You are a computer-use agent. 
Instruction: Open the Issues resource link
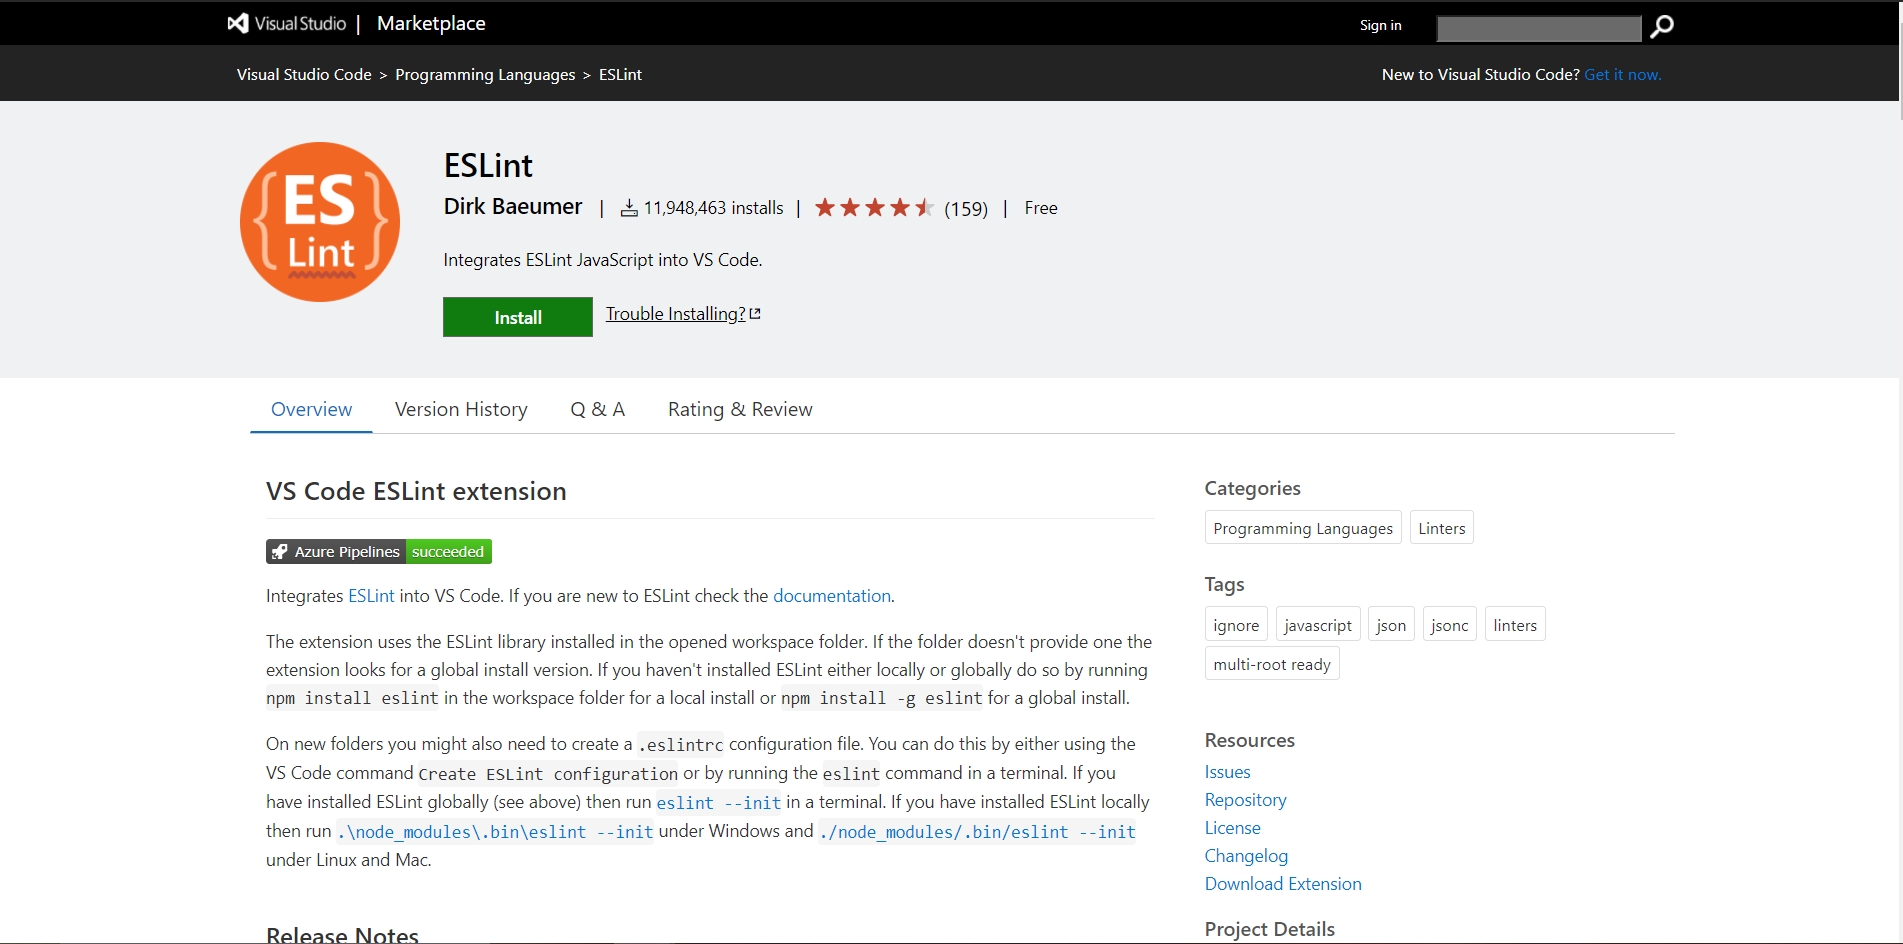1227,772
